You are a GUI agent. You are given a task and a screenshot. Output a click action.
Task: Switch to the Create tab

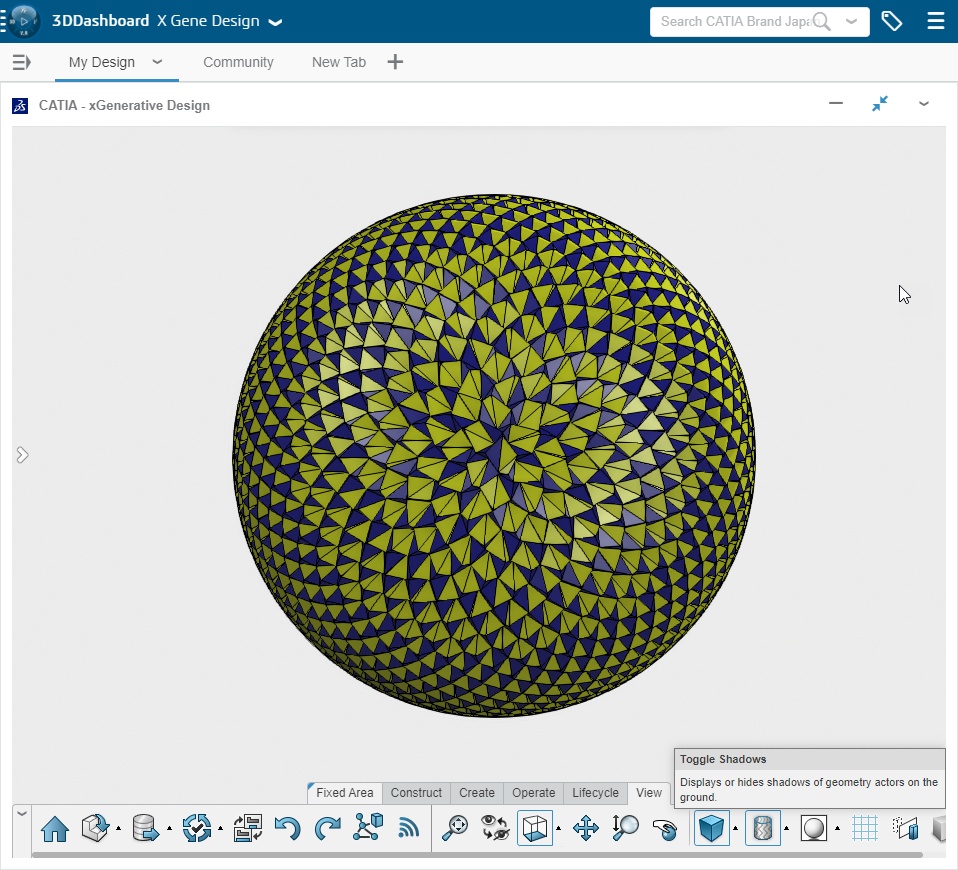point(477,792)
